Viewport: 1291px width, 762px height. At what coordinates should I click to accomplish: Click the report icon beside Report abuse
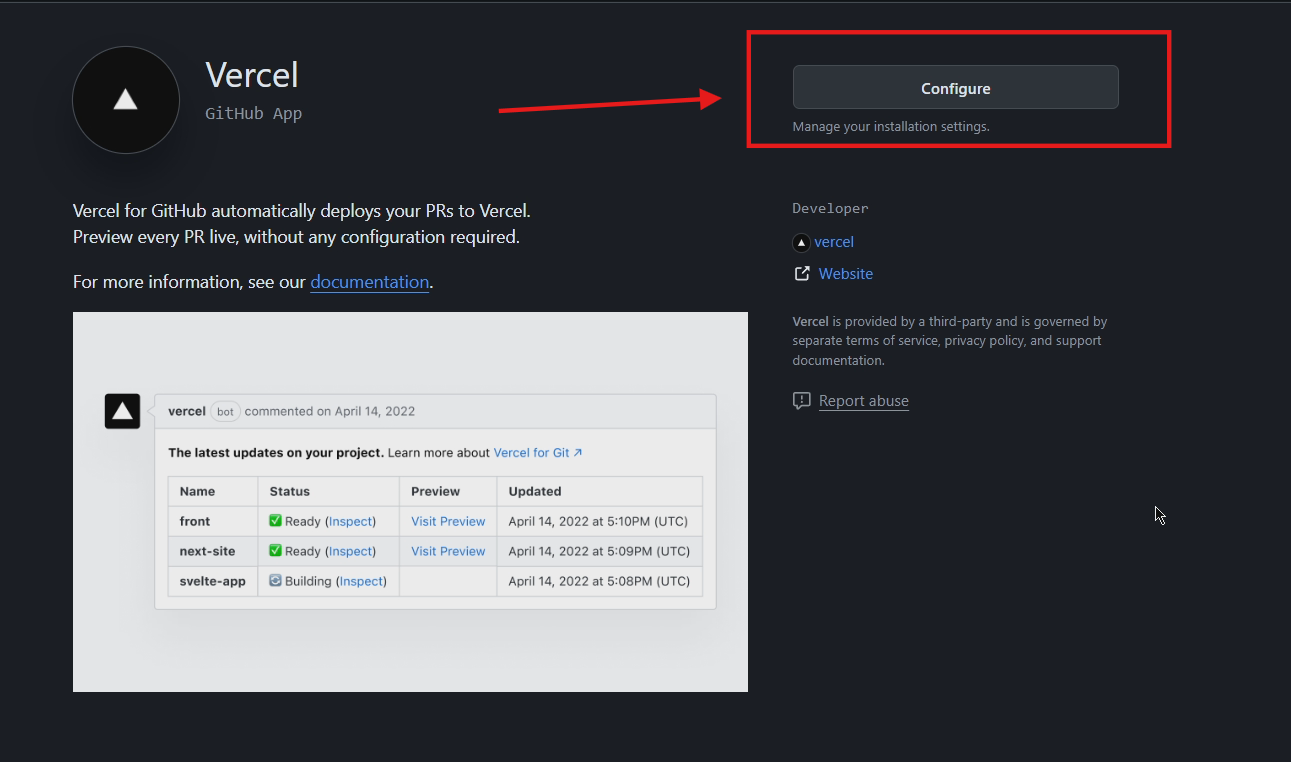point(802,401)
